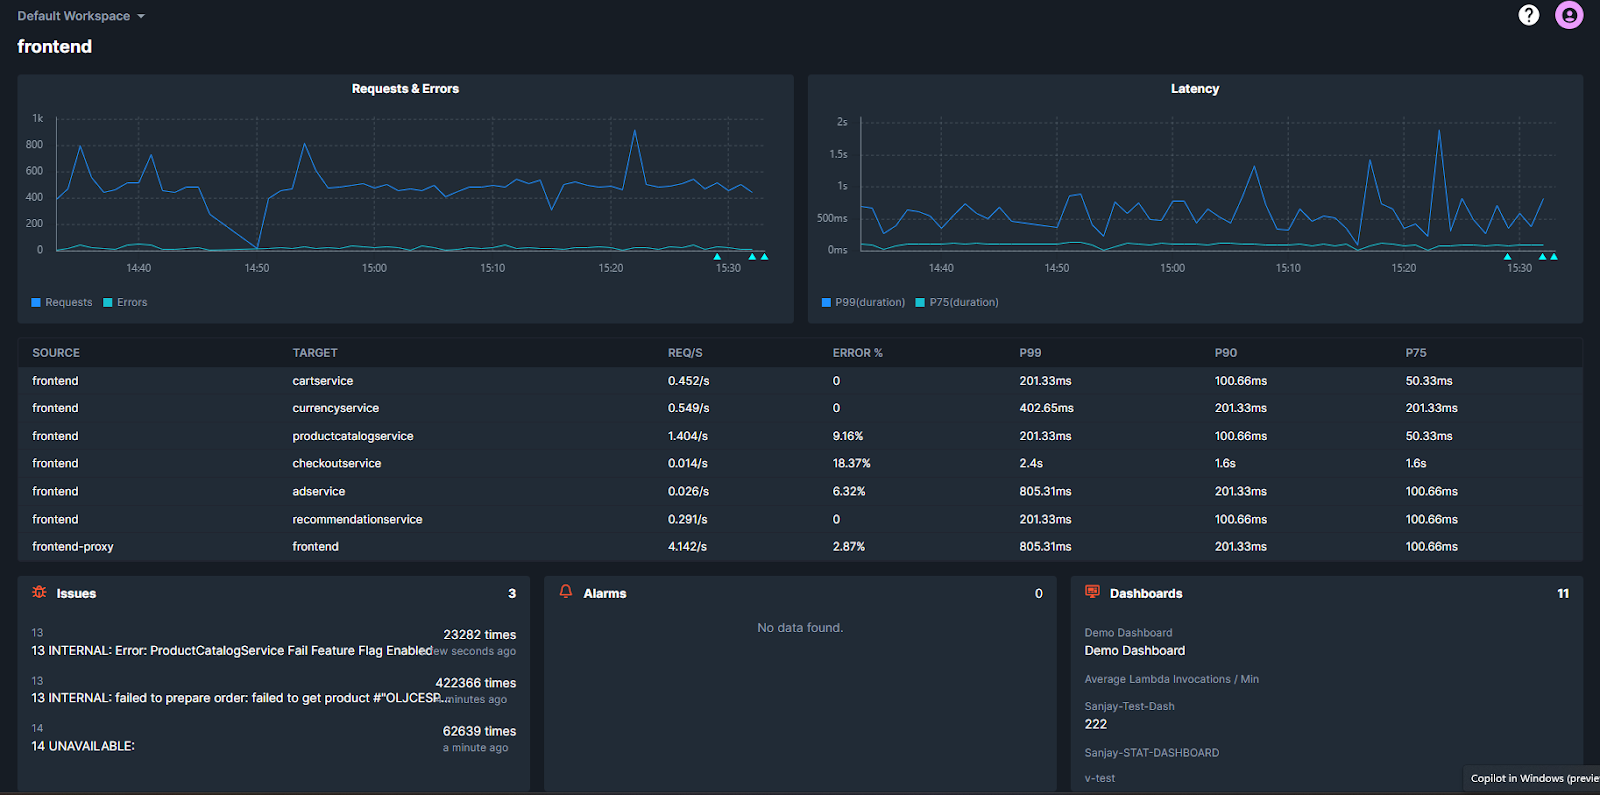Screen dimensions: 1600x795
Task: Select the checkoutservice target row
Action: coord(800,463)
